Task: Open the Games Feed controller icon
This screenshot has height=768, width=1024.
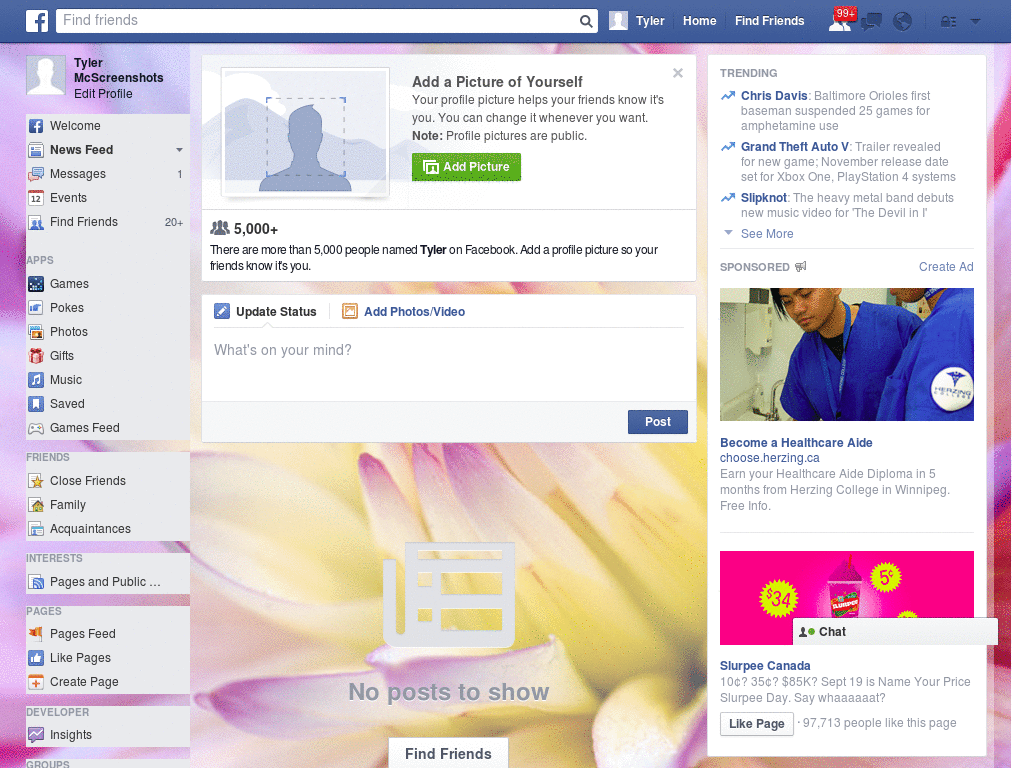Action: pos(36,428)
